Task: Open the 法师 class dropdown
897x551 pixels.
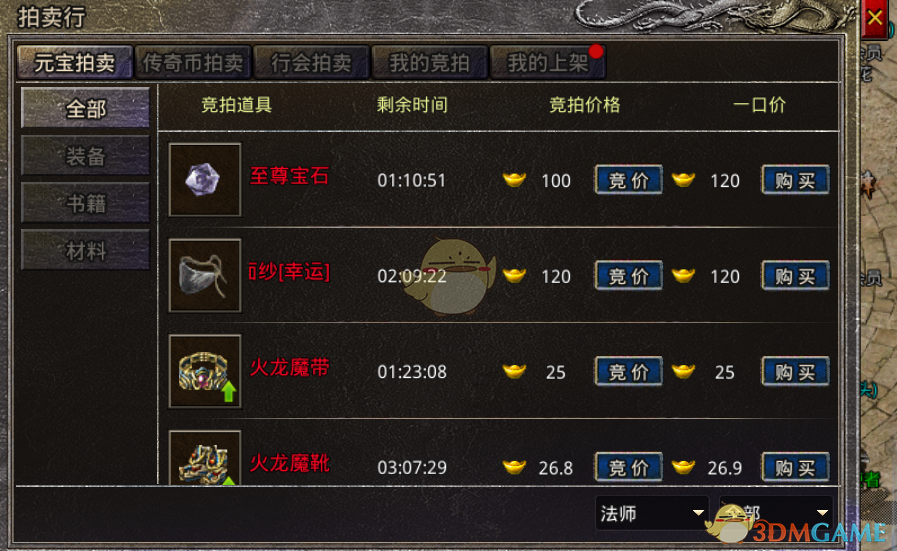Action: (x=652, y=513)
